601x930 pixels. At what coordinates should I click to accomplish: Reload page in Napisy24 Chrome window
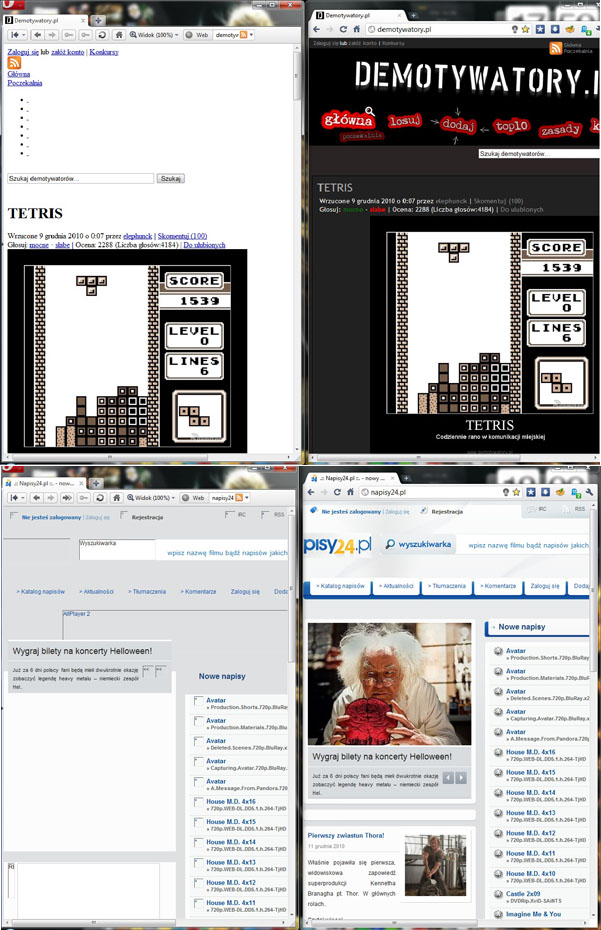point(338,492)
